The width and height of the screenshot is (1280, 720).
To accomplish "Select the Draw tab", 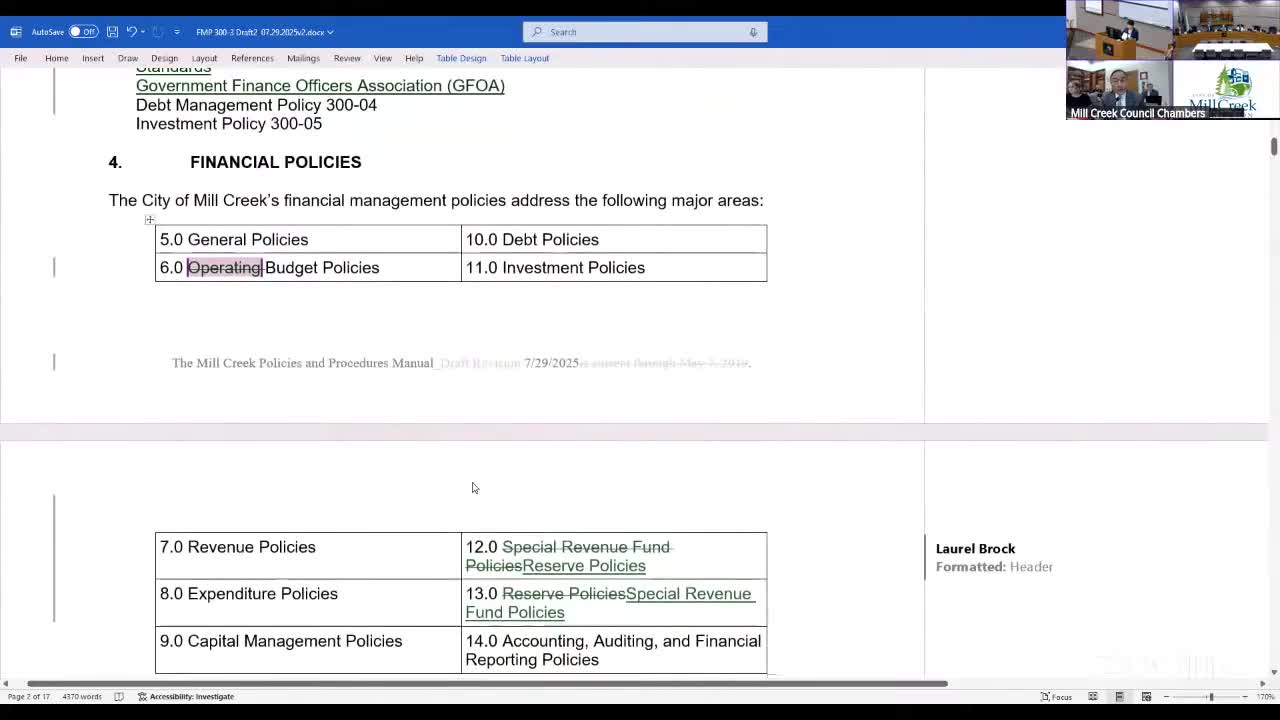I will [128, 58].
